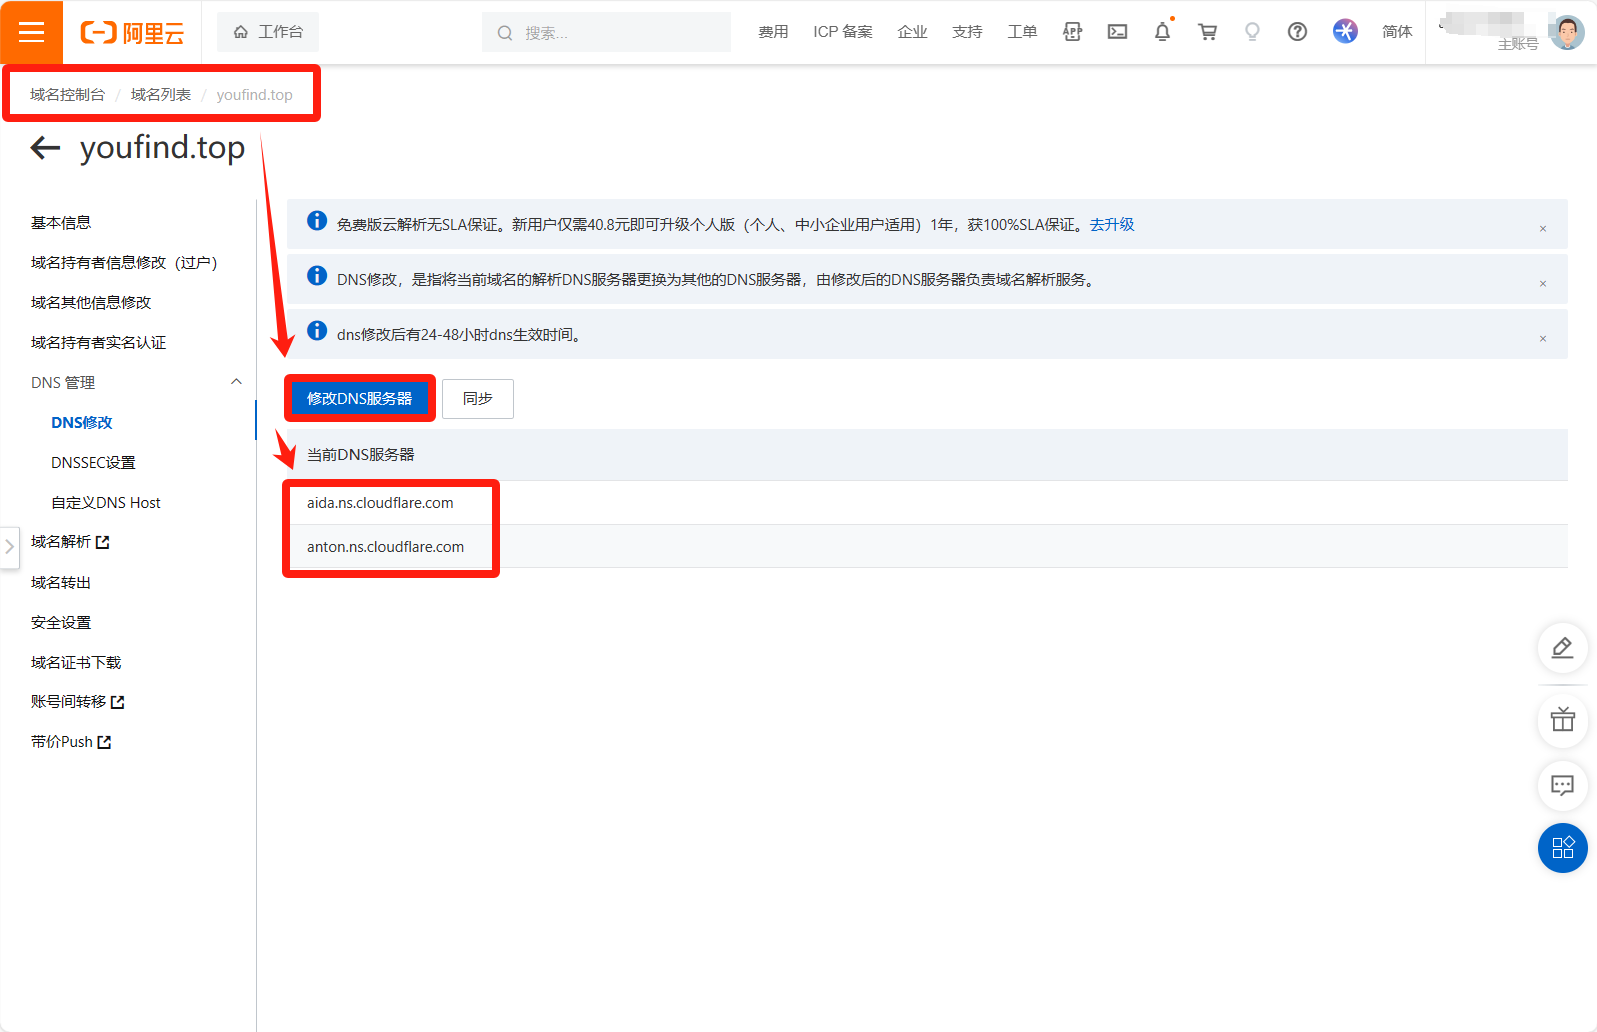The height and width of the screenshot is (1032, 1597).
Task: Click the 同步 sync button
Action: coord(477,399)
